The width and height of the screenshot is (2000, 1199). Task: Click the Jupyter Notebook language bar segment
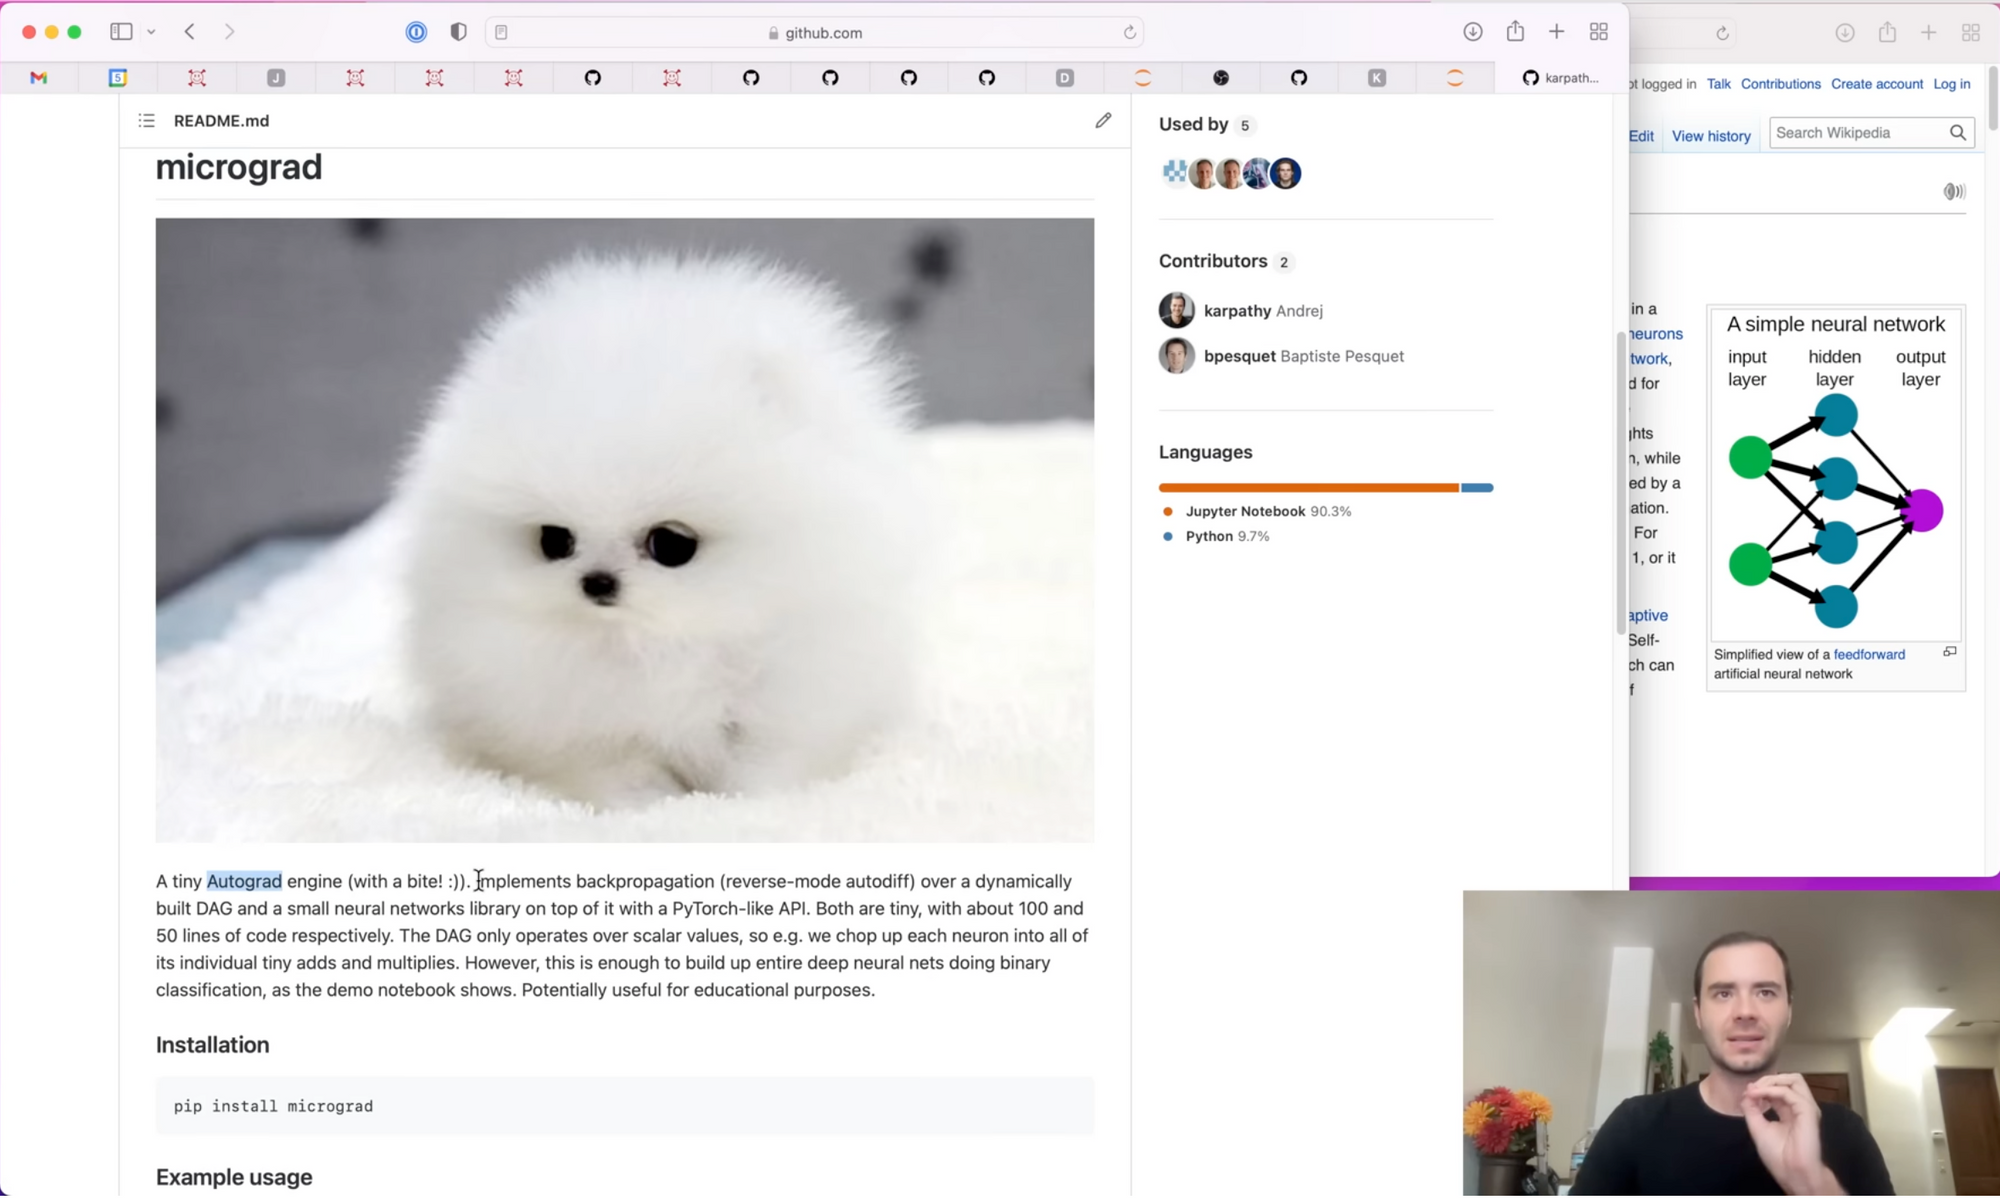[1308, 488]
